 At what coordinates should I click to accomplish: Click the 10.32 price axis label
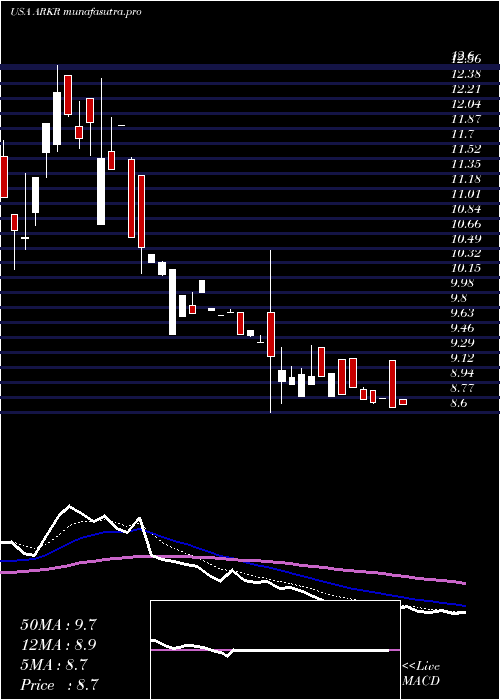point(465,253)
